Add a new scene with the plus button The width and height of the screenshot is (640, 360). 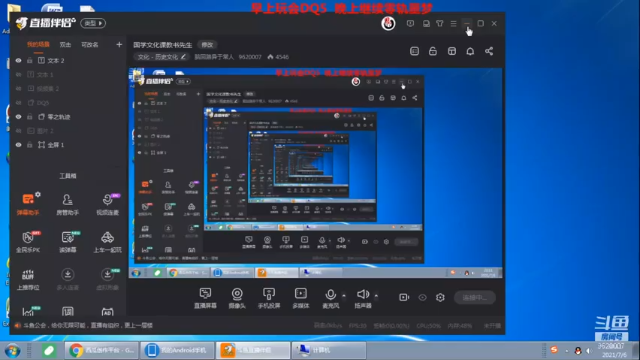click(119, 44)
